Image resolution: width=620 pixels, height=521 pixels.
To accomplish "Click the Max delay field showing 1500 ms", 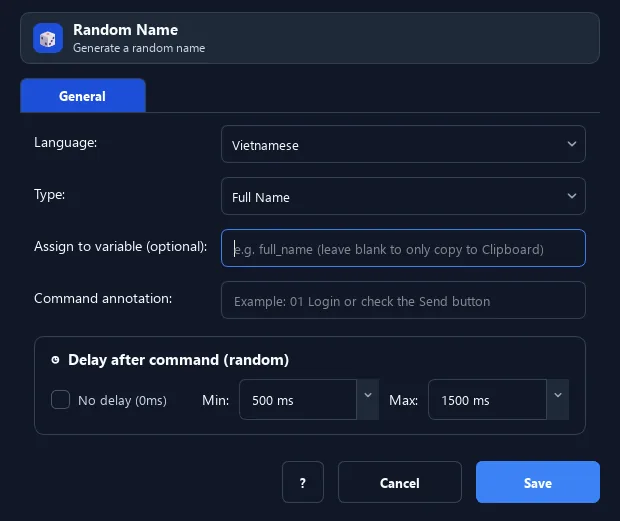I will pos(488,400).
